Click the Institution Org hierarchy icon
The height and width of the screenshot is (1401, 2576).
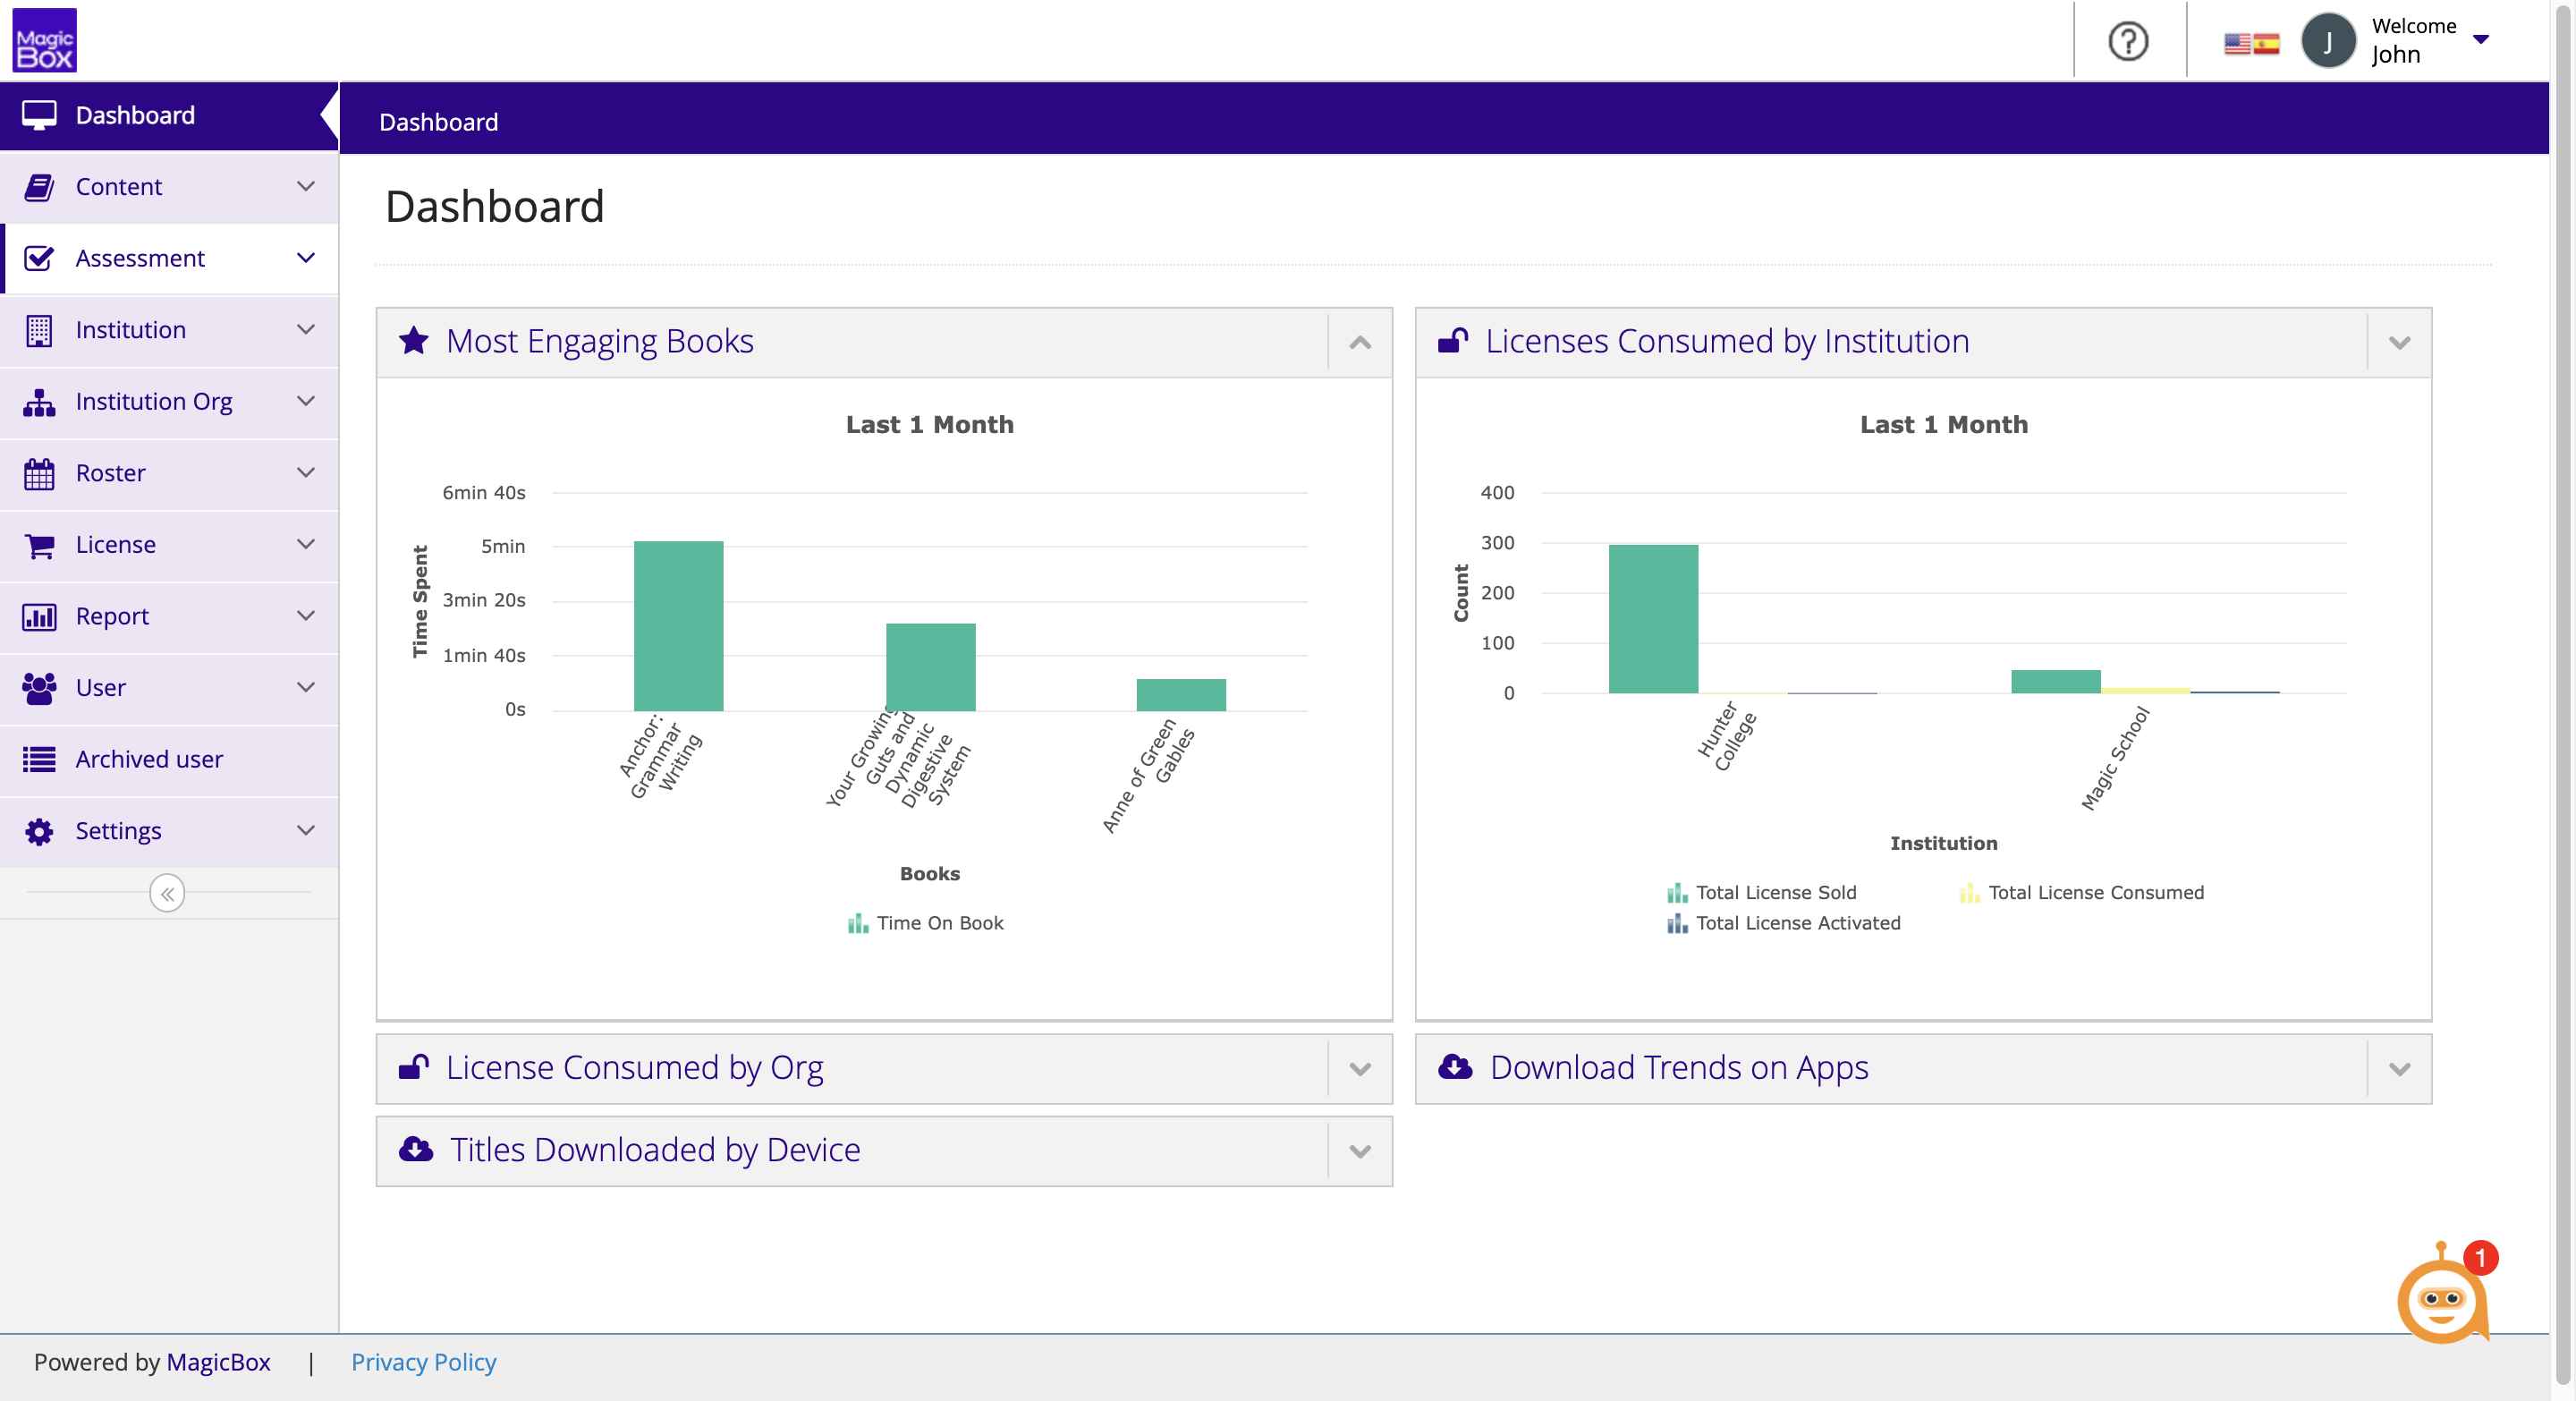(x=39, y=402)
